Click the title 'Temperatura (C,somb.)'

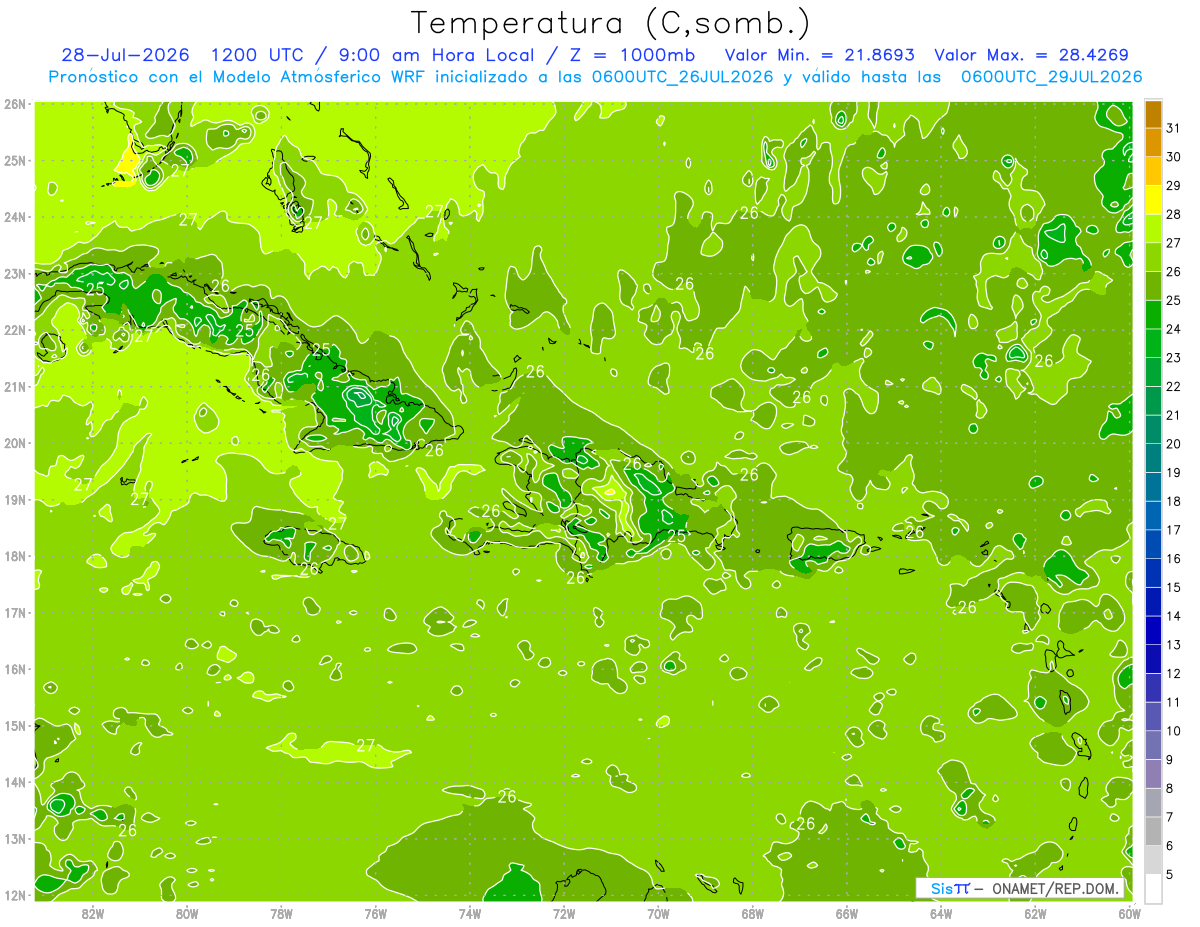tap(611, 23)
